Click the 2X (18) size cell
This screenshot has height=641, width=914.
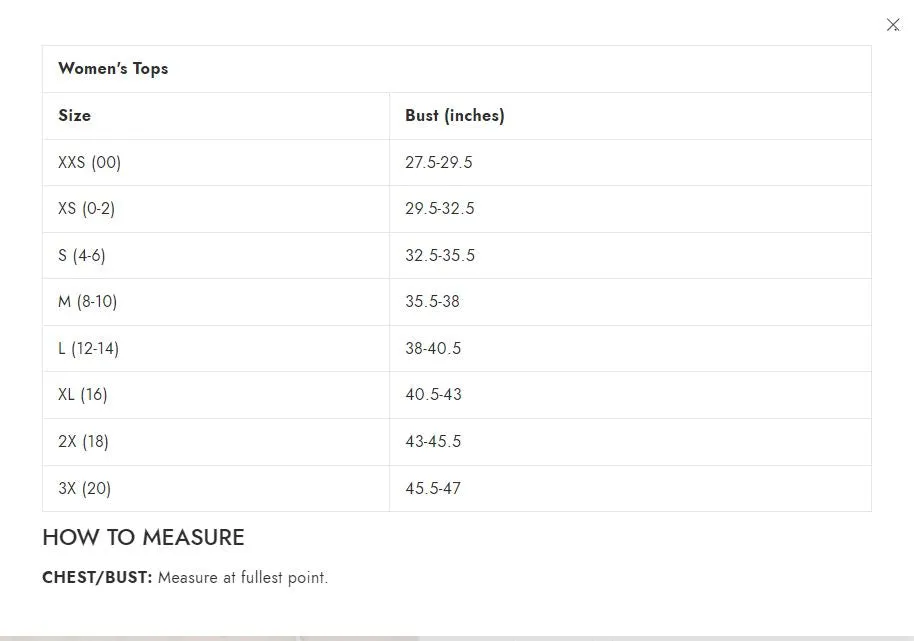[x=83, y=441]
